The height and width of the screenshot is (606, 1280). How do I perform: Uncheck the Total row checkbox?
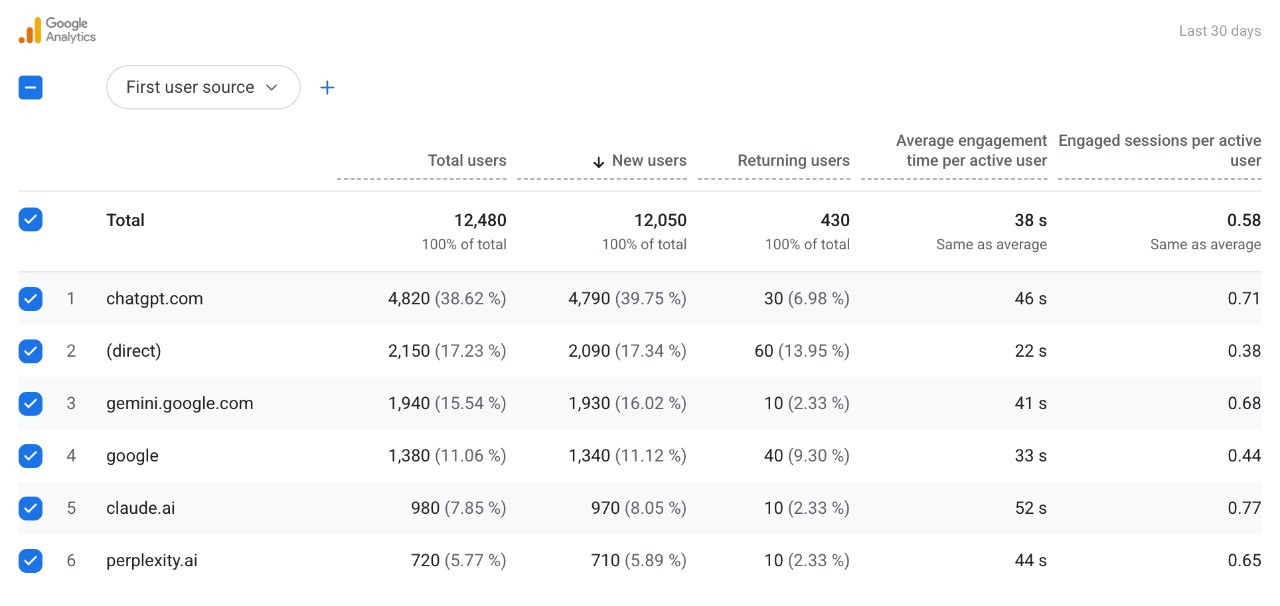click(31, 220)
